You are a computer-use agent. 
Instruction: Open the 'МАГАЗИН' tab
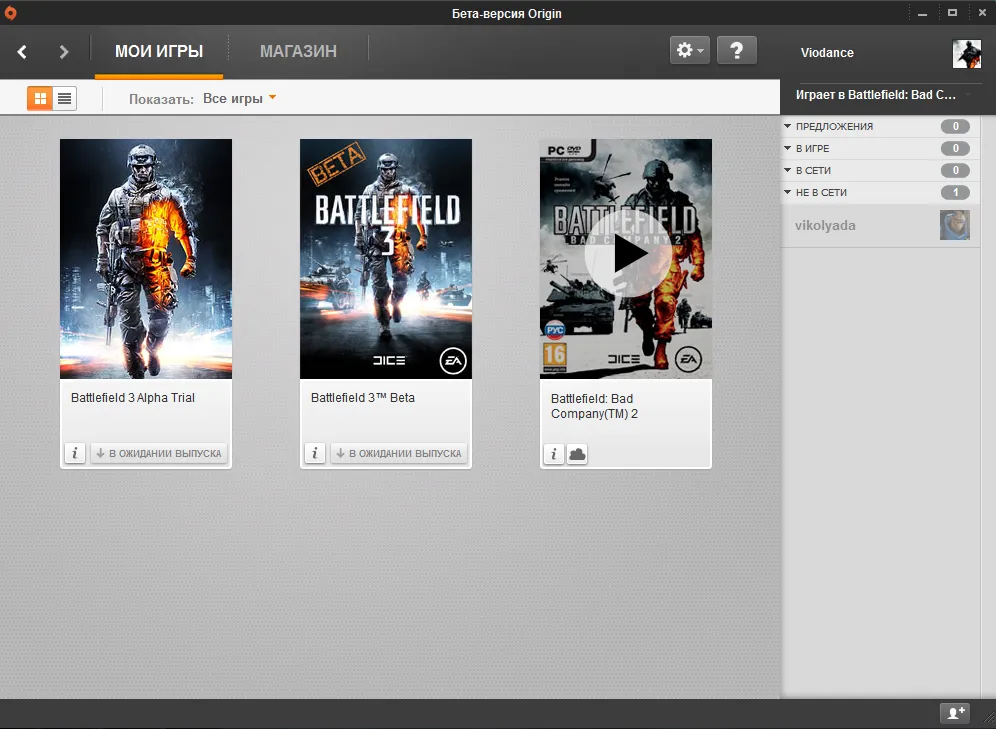(298, 51)
